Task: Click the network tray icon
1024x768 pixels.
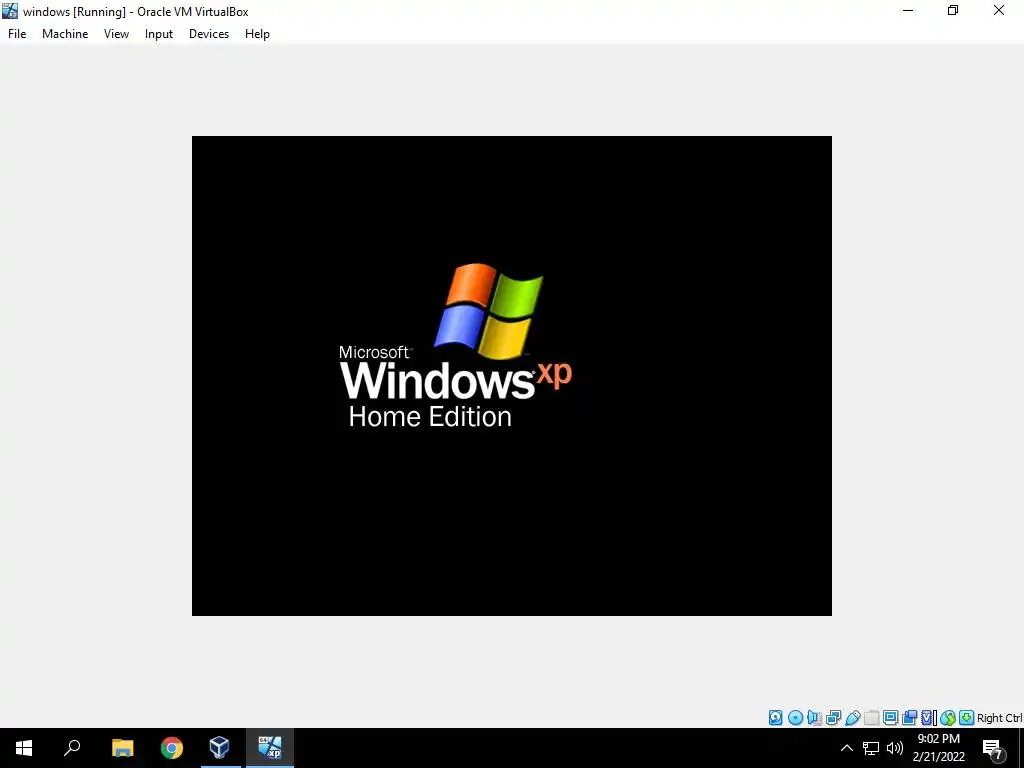Action: 871,748
